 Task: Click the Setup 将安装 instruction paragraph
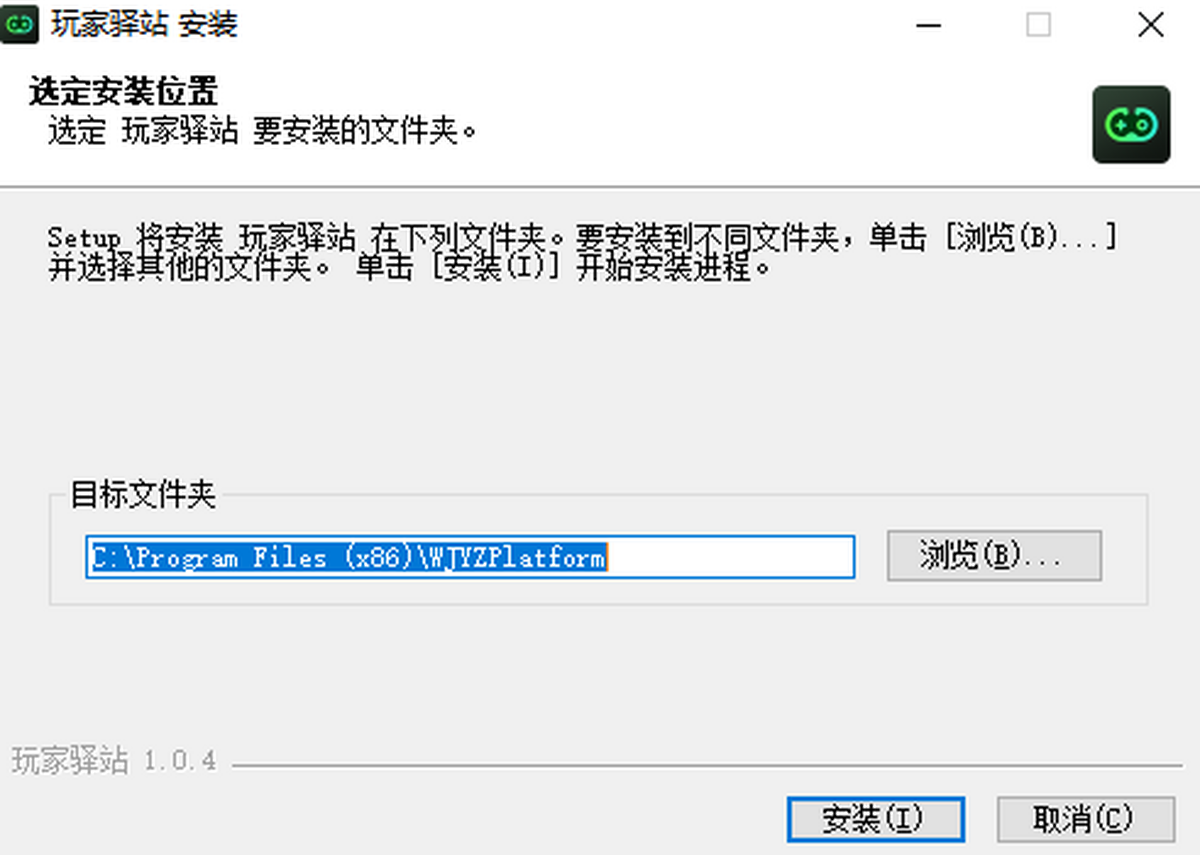point(583,253)
